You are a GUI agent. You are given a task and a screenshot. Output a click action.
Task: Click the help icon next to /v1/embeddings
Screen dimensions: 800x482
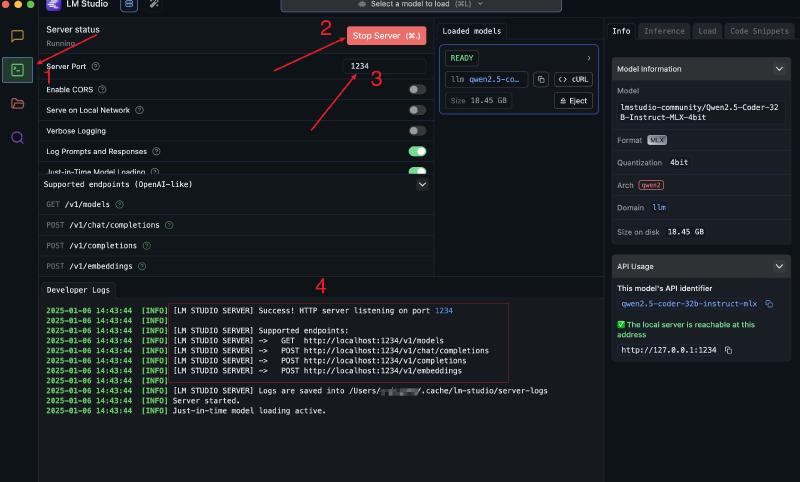[142, 266]
